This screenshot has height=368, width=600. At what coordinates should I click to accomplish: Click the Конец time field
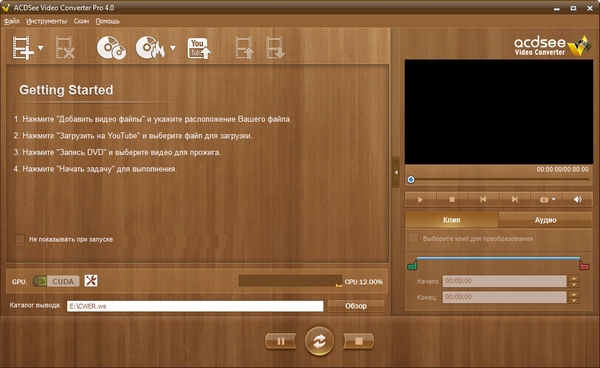(x=504, y=297)
